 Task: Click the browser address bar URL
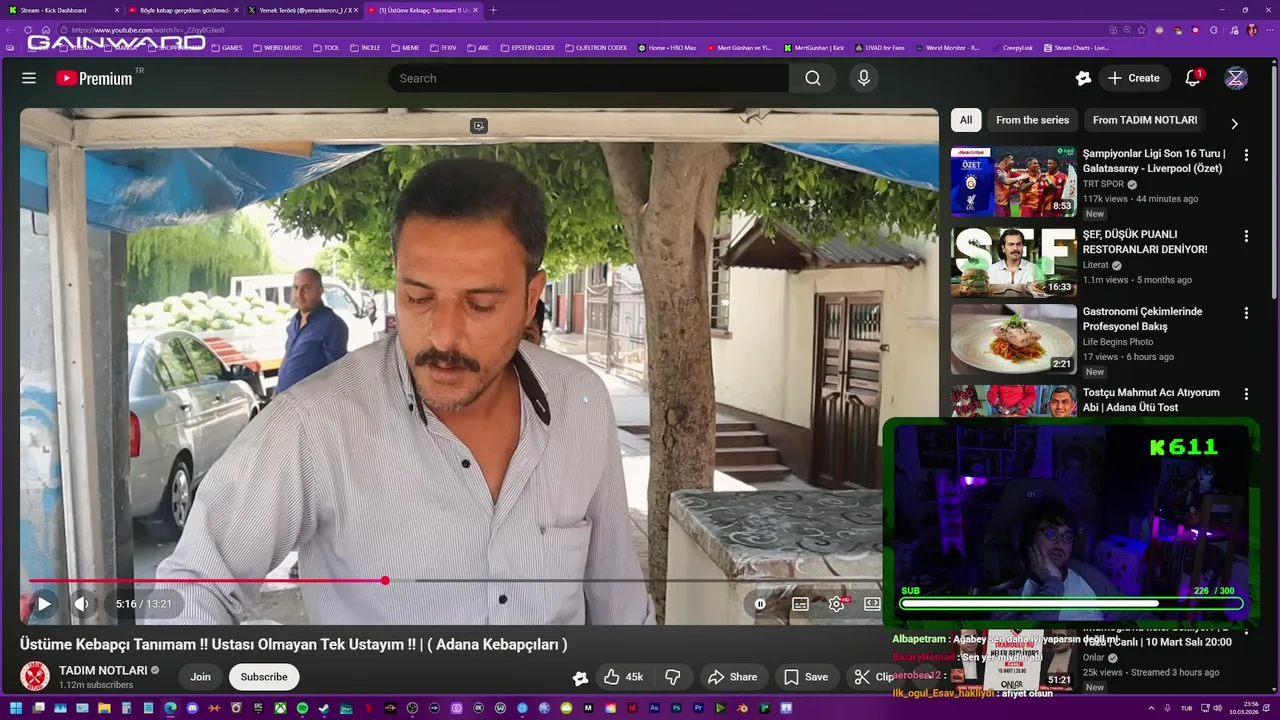[x=148, y=30]
